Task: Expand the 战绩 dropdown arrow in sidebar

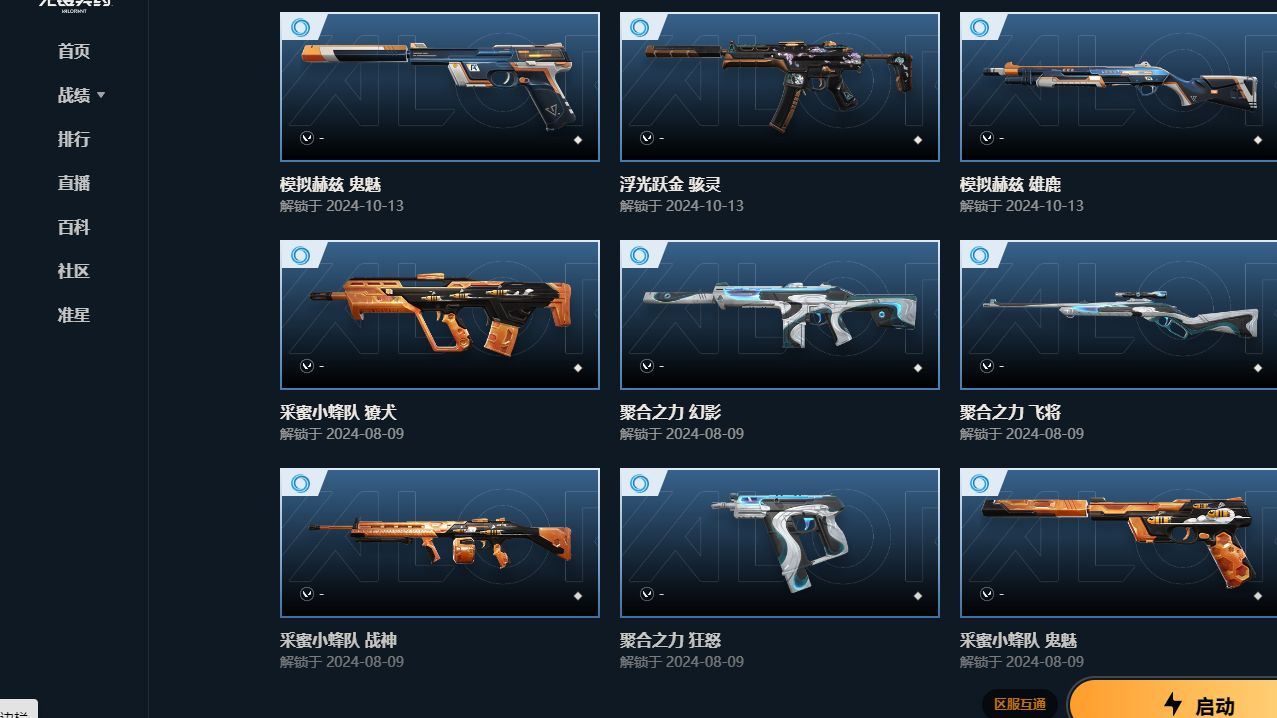Action: point(101,95)
